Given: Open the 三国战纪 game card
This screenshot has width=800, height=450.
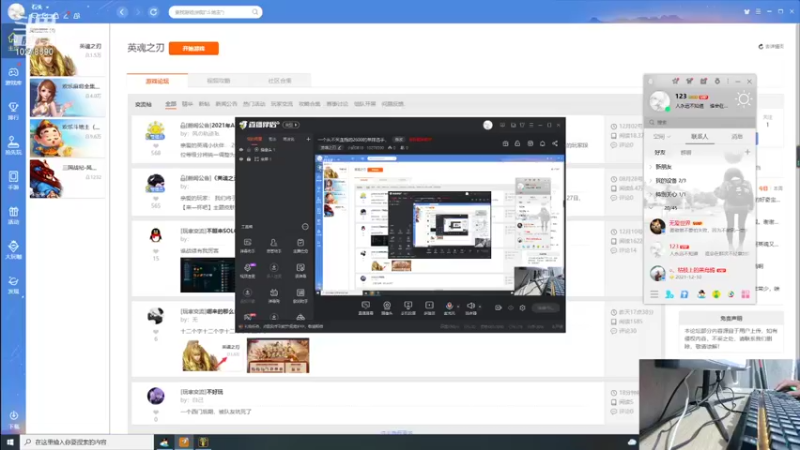Looking at the screenshot, I should [x=67, y=179].
